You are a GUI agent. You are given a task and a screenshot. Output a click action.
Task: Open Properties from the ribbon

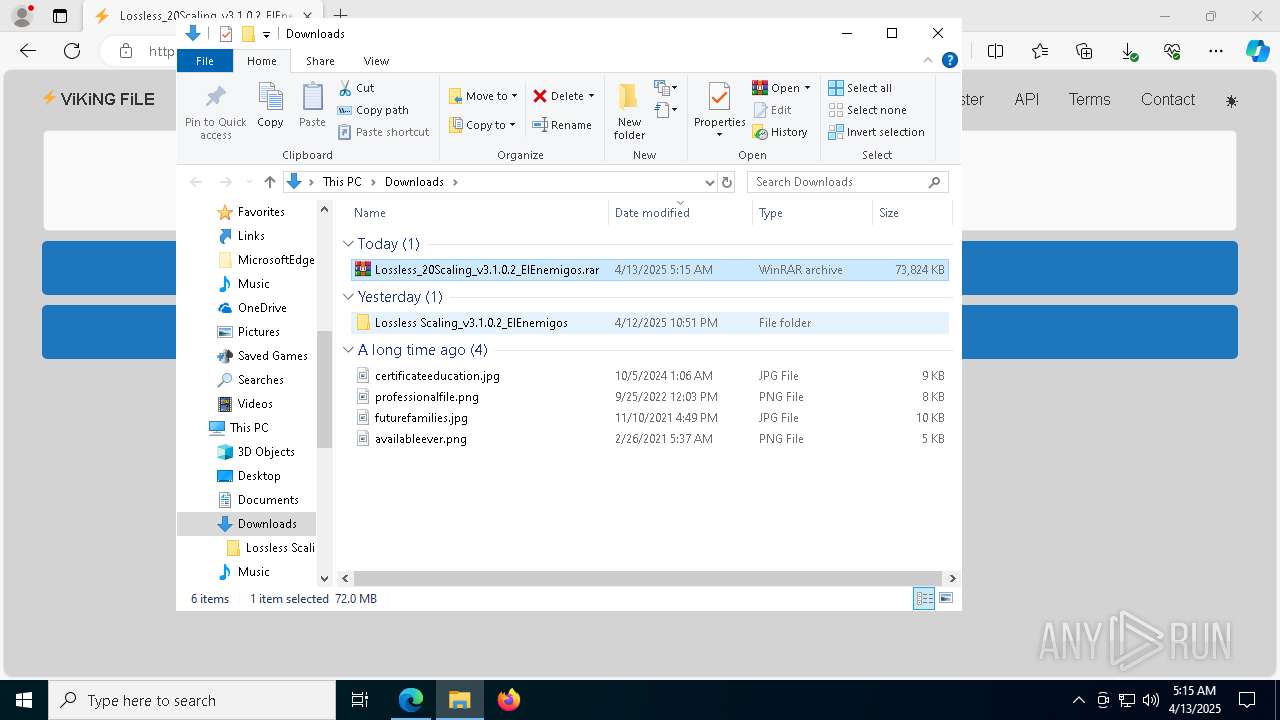[x=719, y=100]
